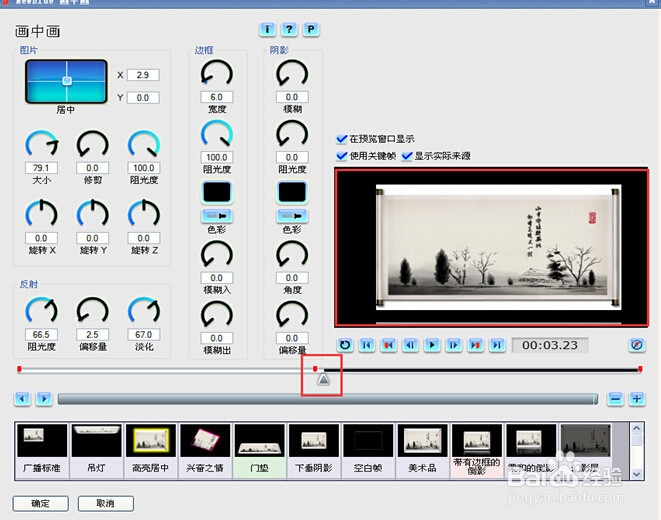661x520 pixels.
Task: Jump to the start of clip
Action: click(367, 345)
